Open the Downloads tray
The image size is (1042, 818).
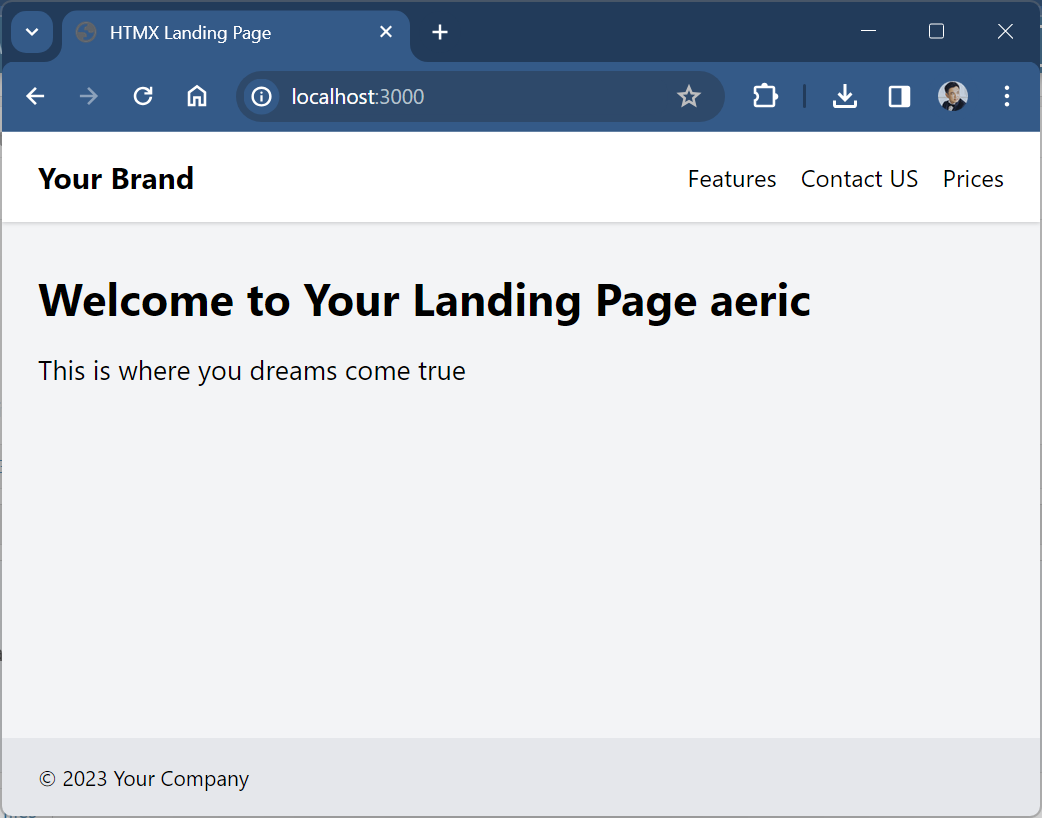click(x=845, y=96)
